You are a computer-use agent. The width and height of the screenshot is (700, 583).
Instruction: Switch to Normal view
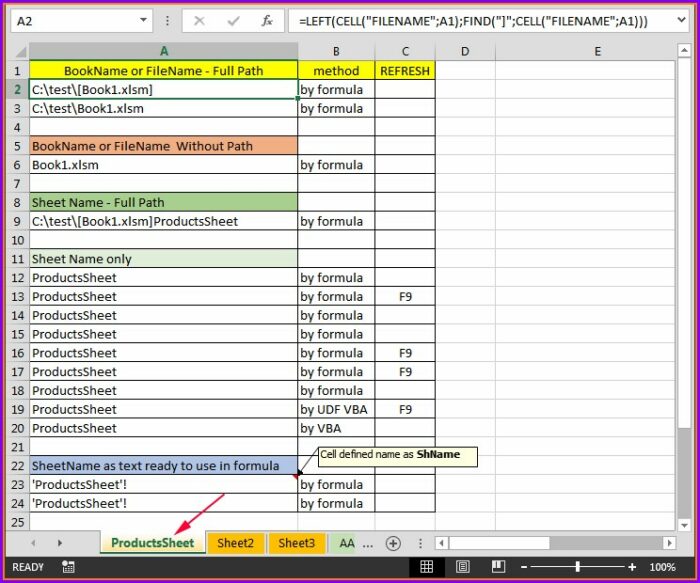(426, 567)
